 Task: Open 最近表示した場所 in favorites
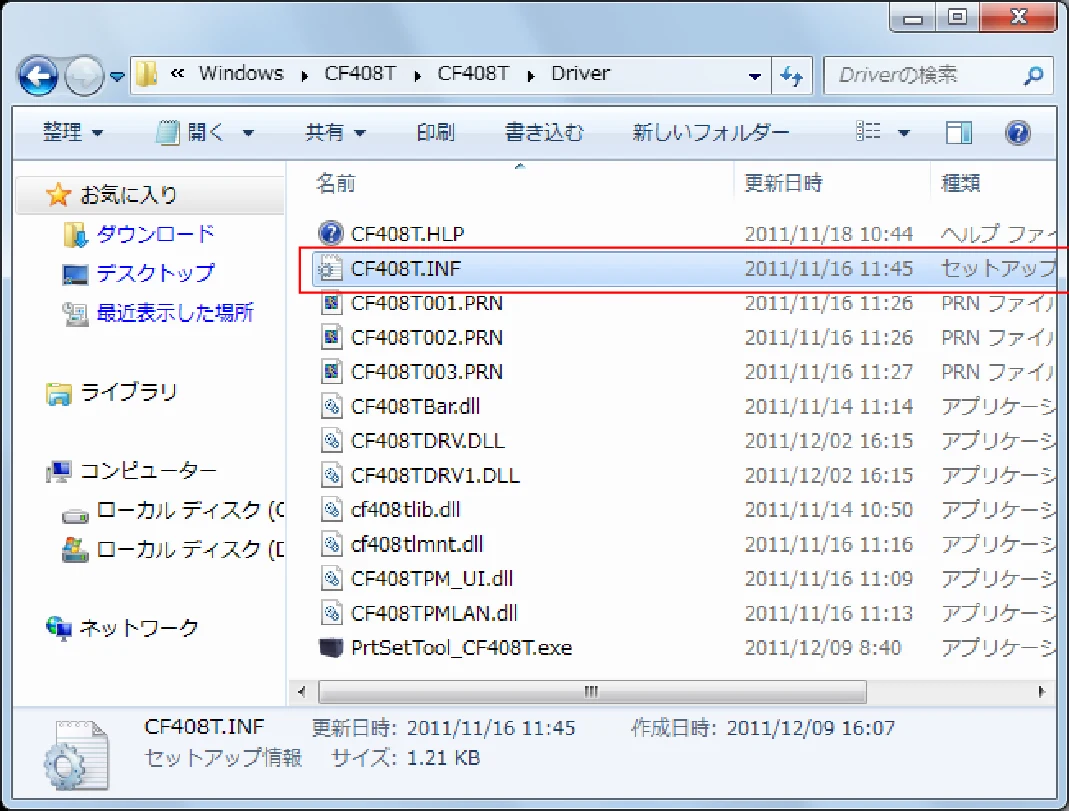pyautogui.click(x=175, y=313)
